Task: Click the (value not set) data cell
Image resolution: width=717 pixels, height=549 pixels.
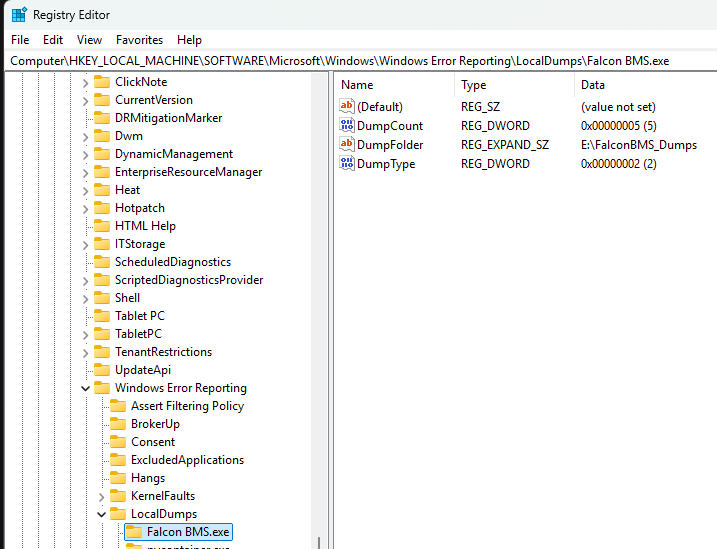Action: click(618, 107)
